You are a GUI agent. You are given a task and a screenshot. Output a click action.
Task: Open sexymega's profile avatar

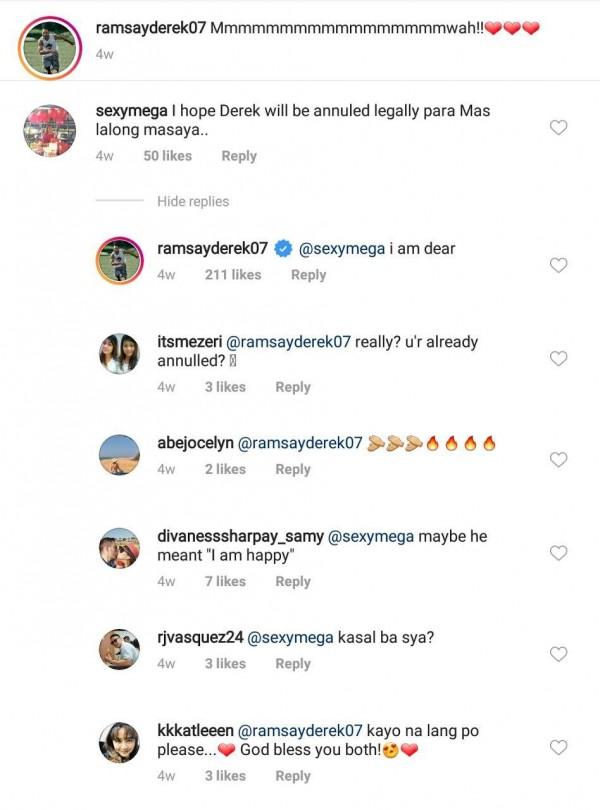point(49,130)
